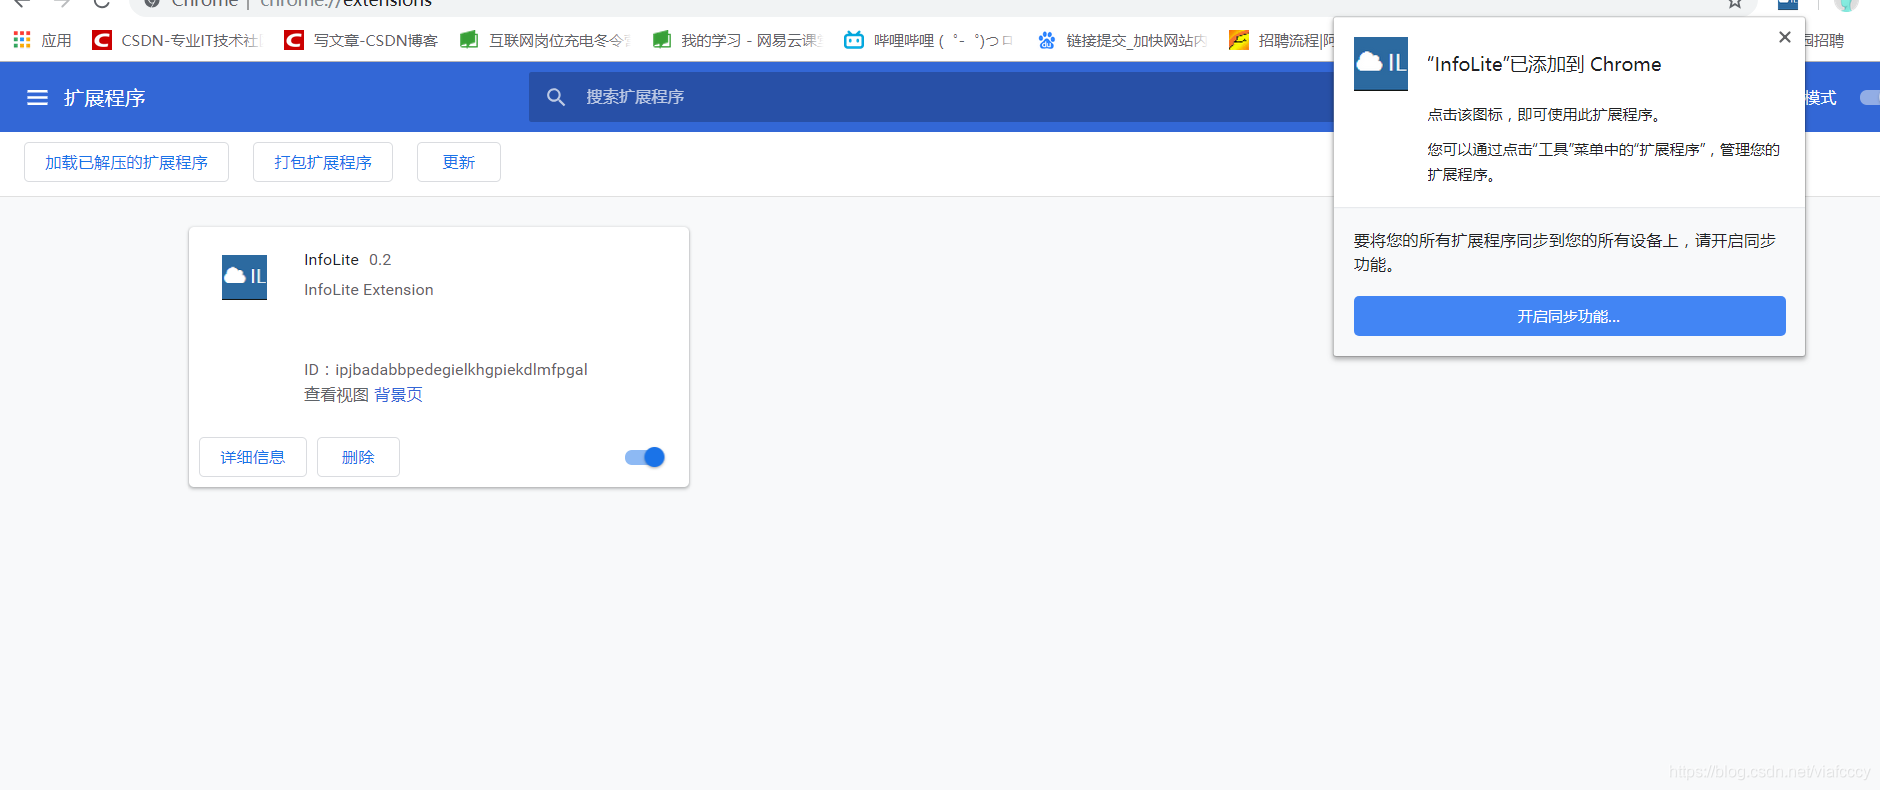Screen dimensions: 1880x790
Task: Click InfoLite extension icon in card
Action: [244, 277]
